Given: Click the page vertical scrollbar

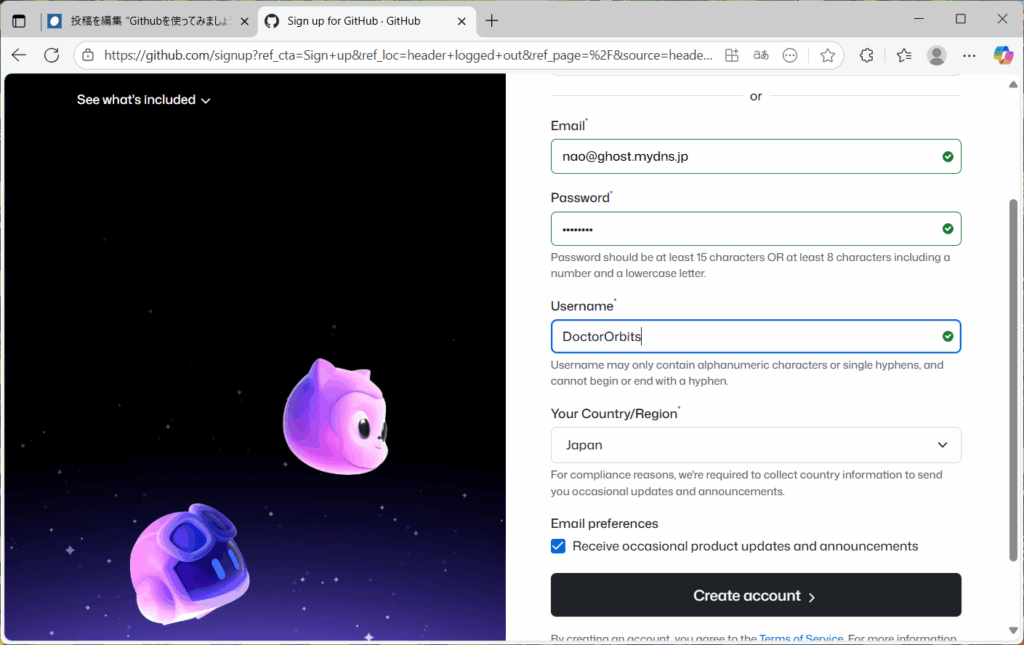Looking at the screenshot, I should (1013, 380).
